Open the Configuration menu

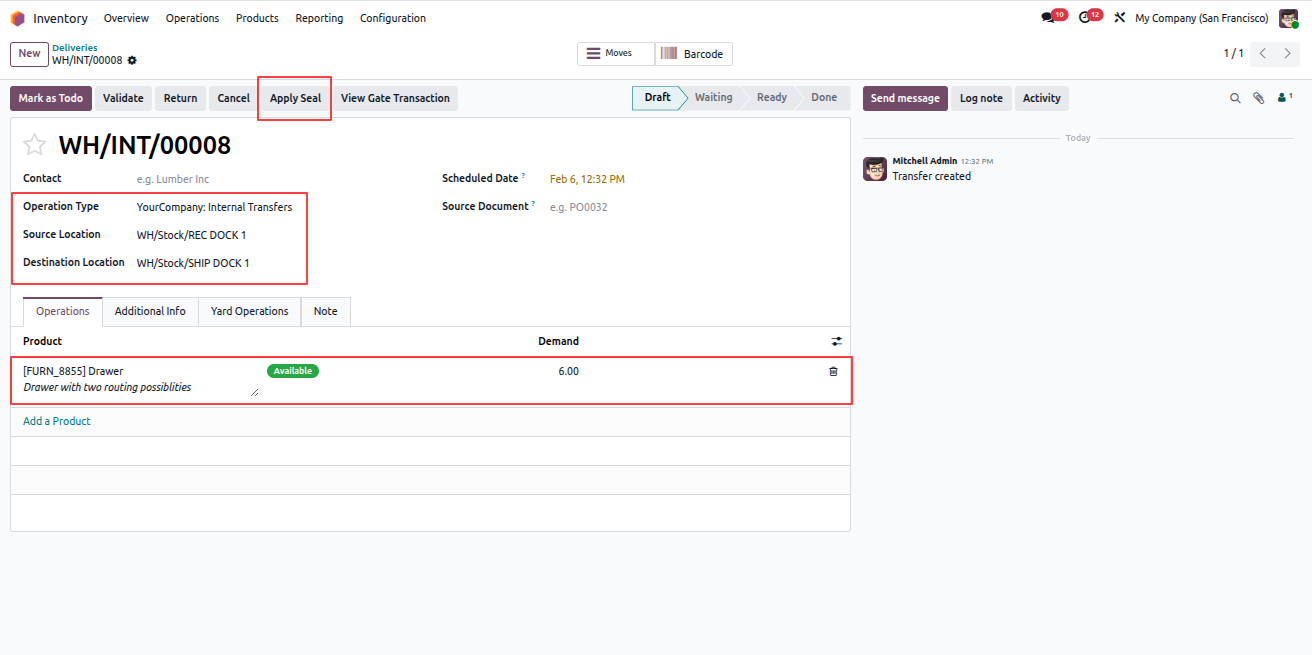pos(393,18)
